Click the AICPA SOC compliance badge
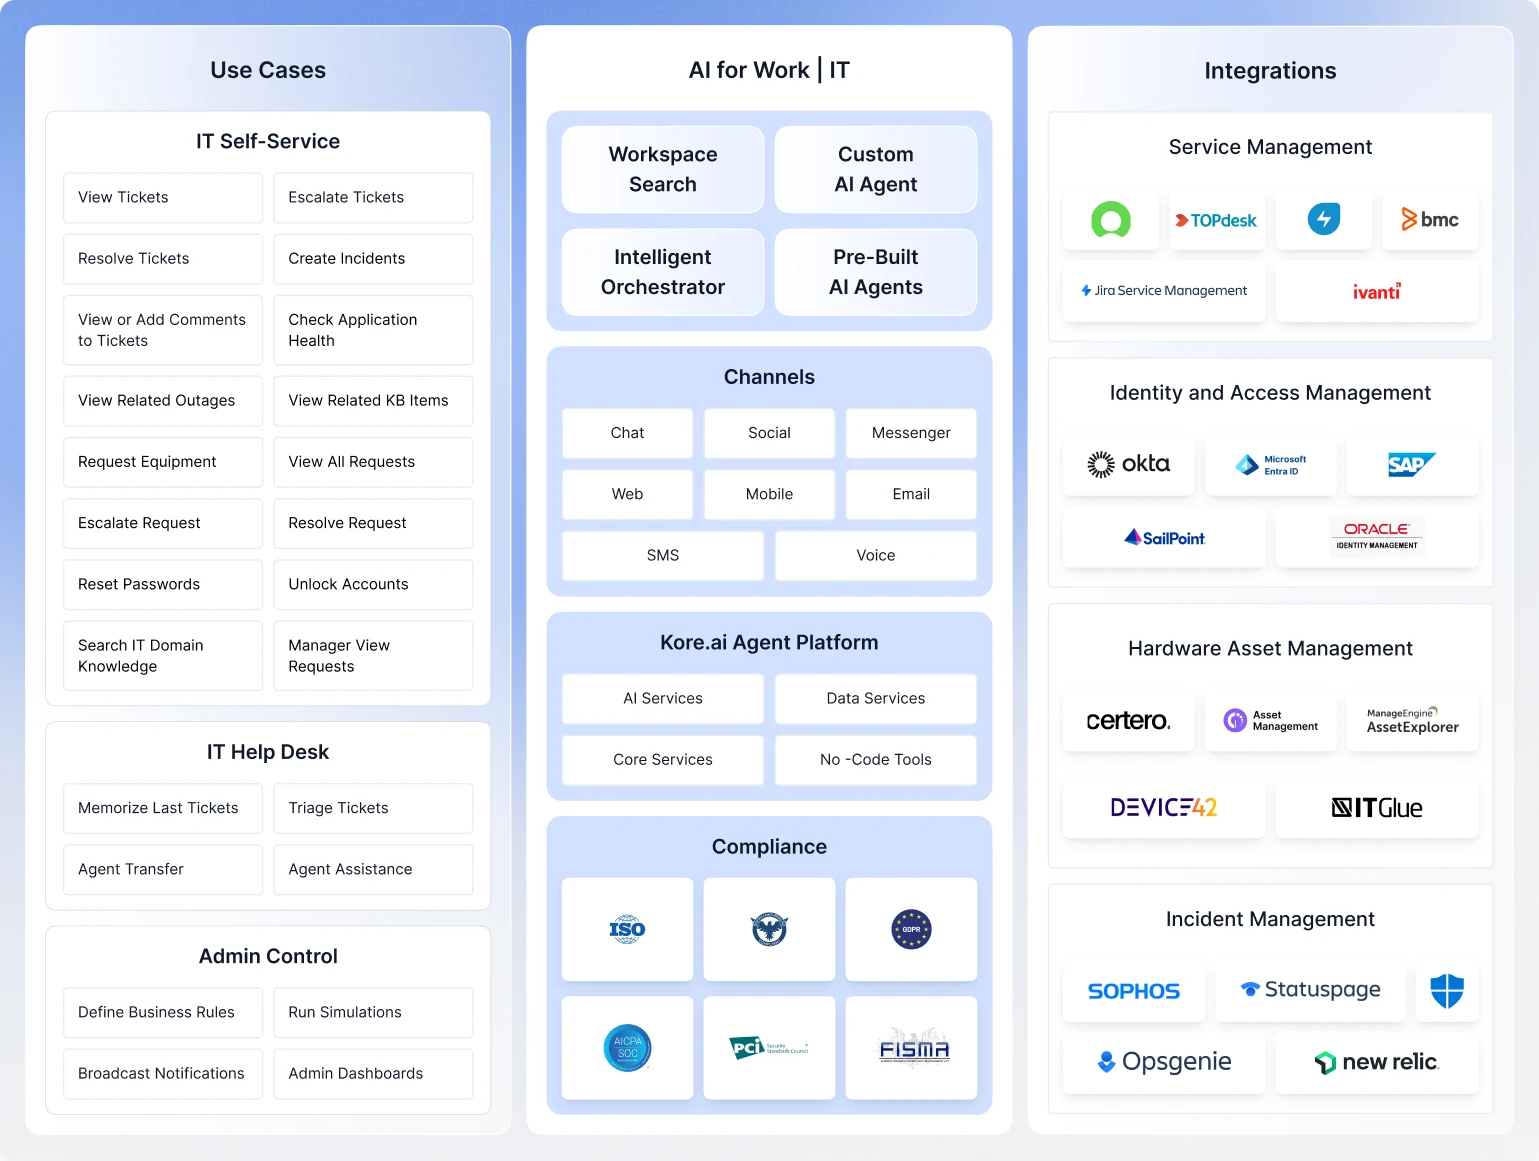 (x=627, y=1048)
